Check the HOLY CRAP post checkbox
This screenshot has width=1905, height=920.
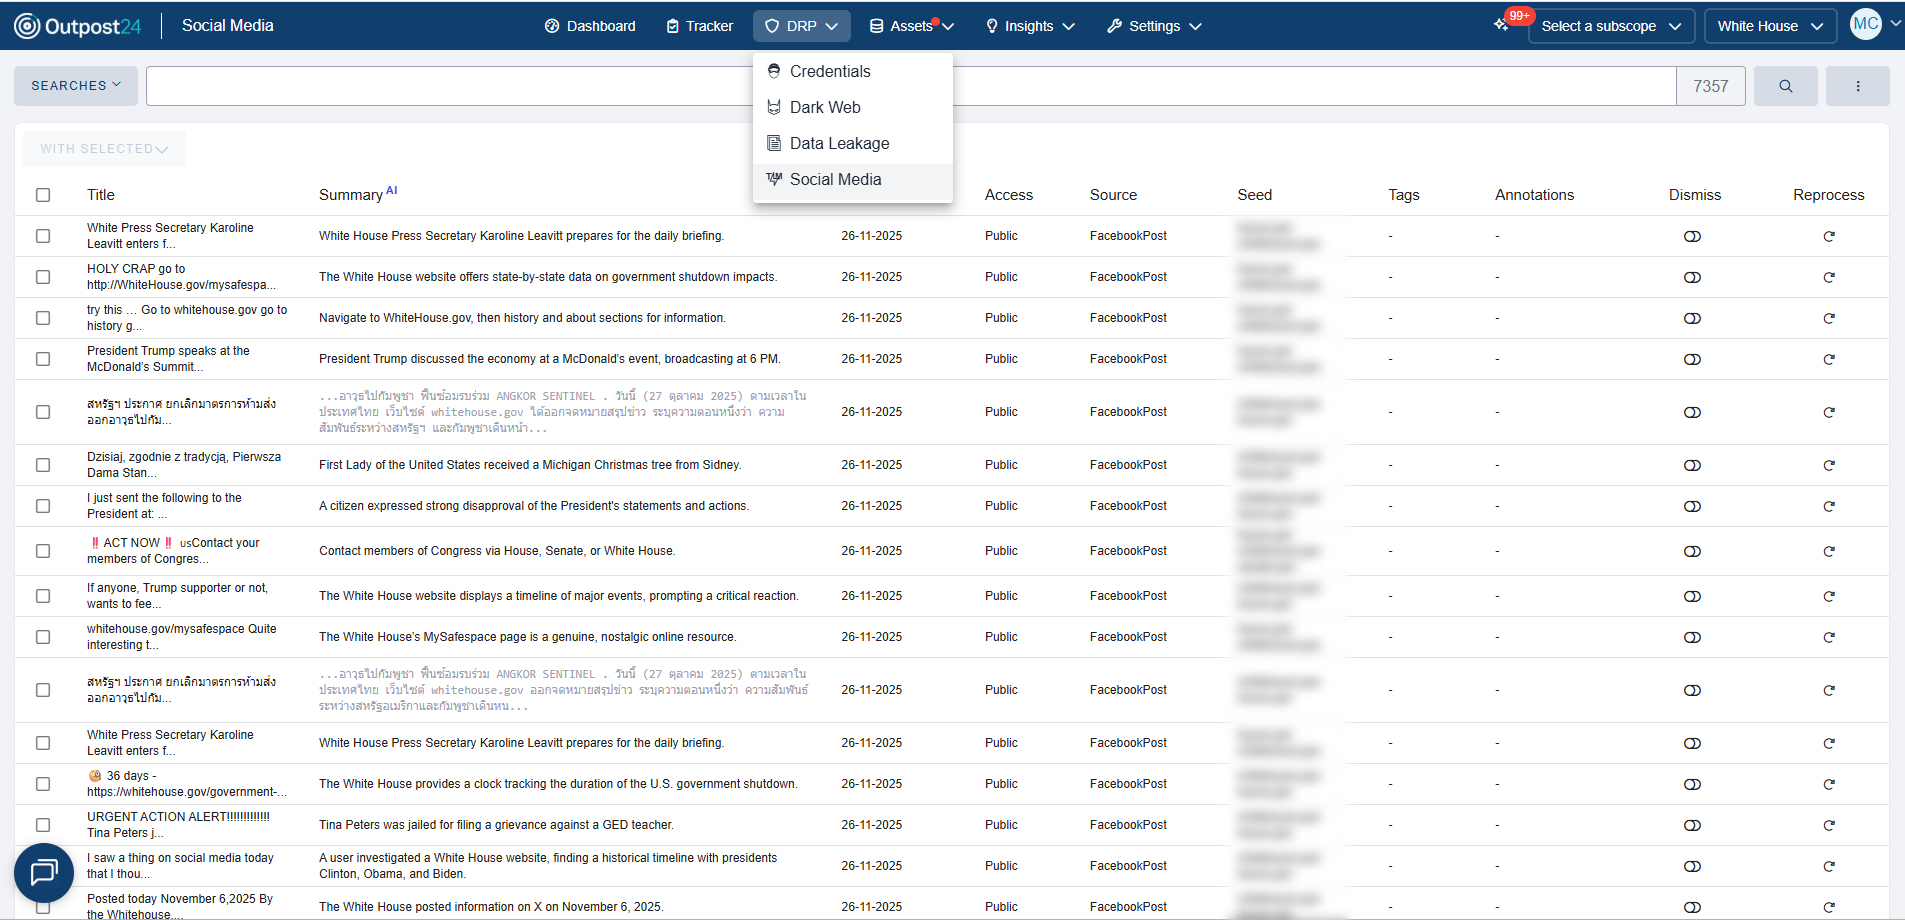click(43, 277)
